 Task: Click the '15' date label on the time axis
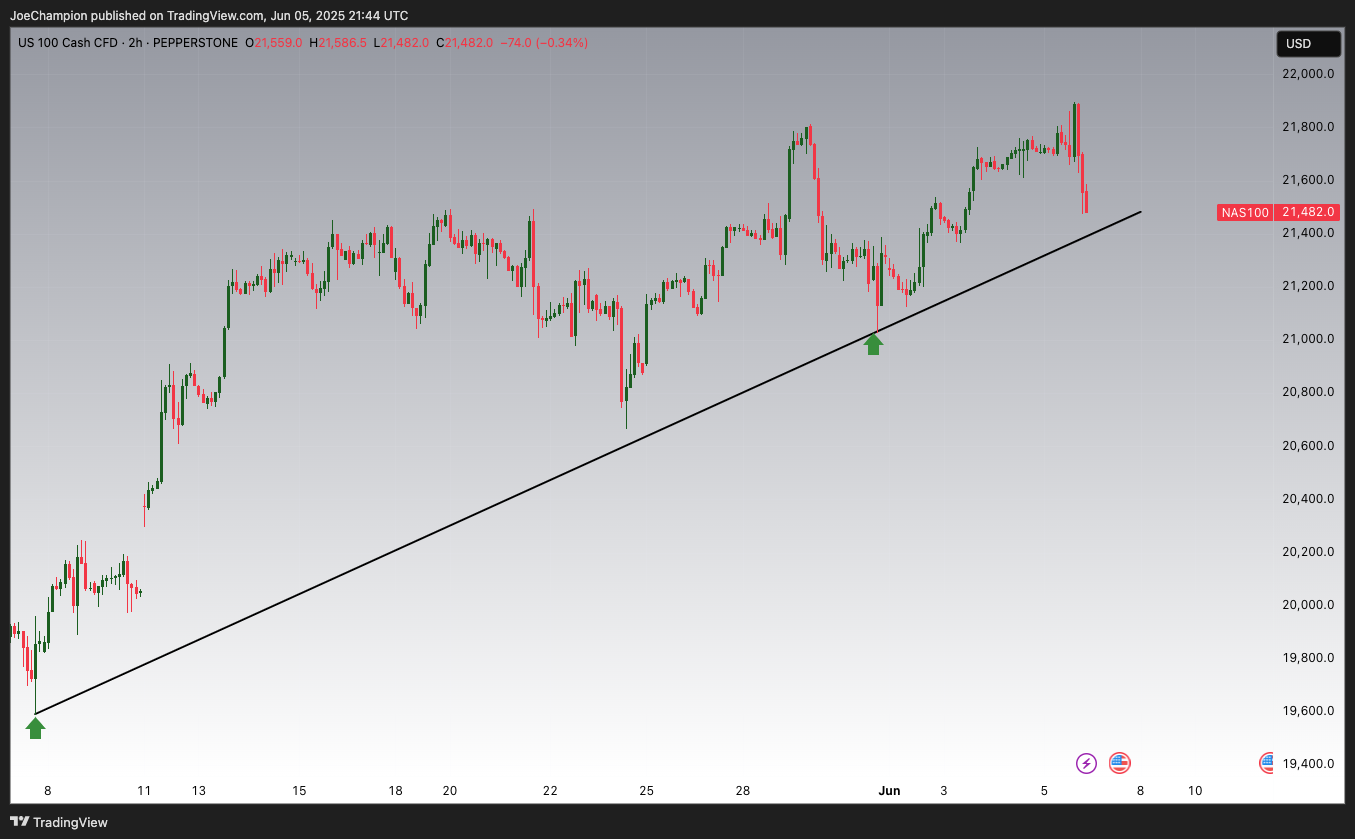(x=299, y=791)
